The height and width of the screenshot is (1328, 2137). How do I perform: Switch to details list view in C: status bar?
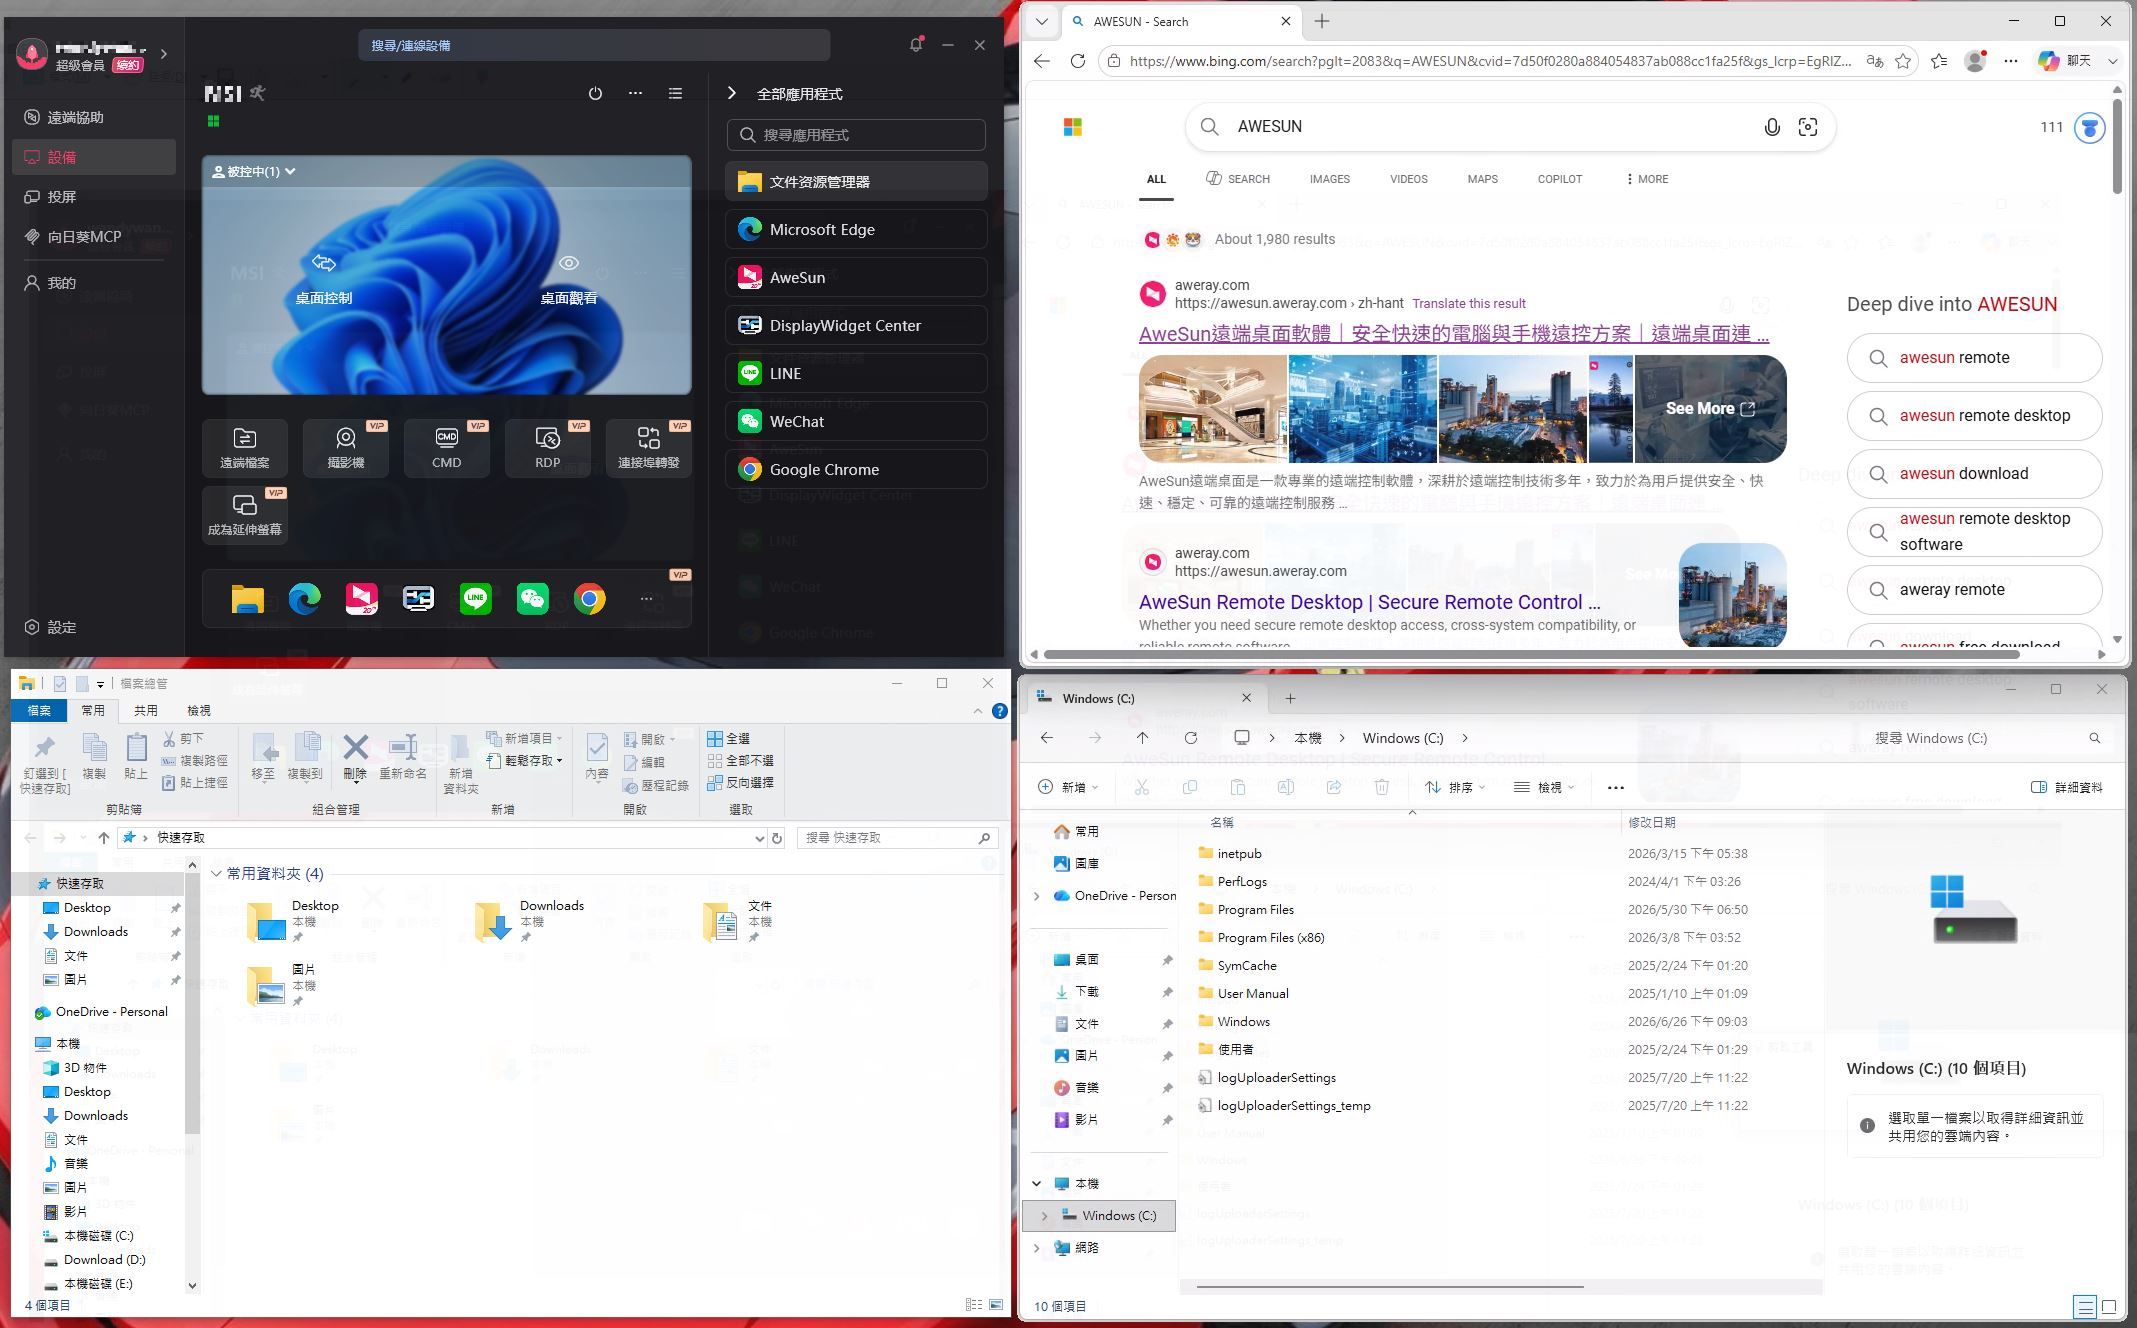[x=2085, y=1306]
